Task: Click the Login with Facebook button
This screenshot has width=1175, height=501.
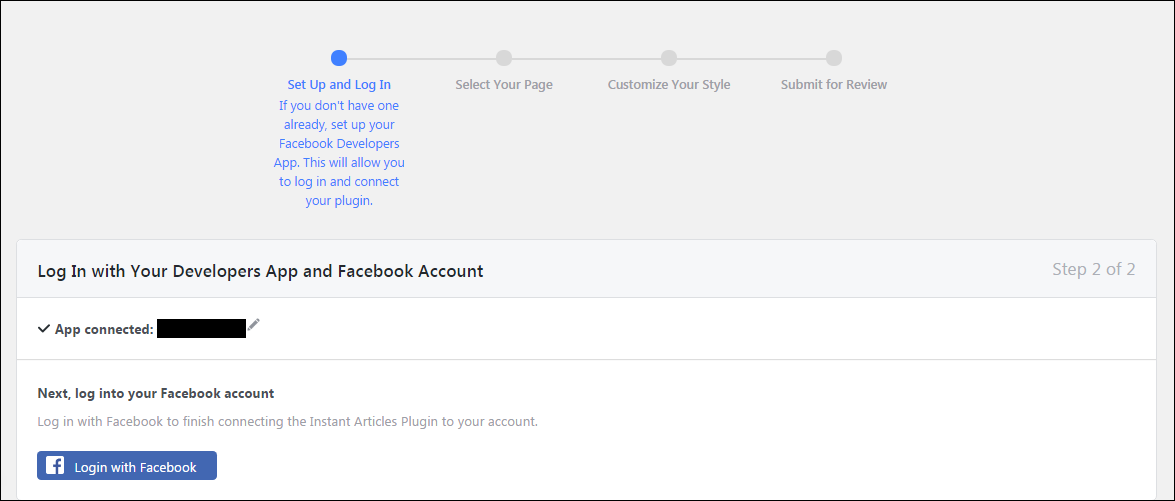Action: tap(127, 465)
